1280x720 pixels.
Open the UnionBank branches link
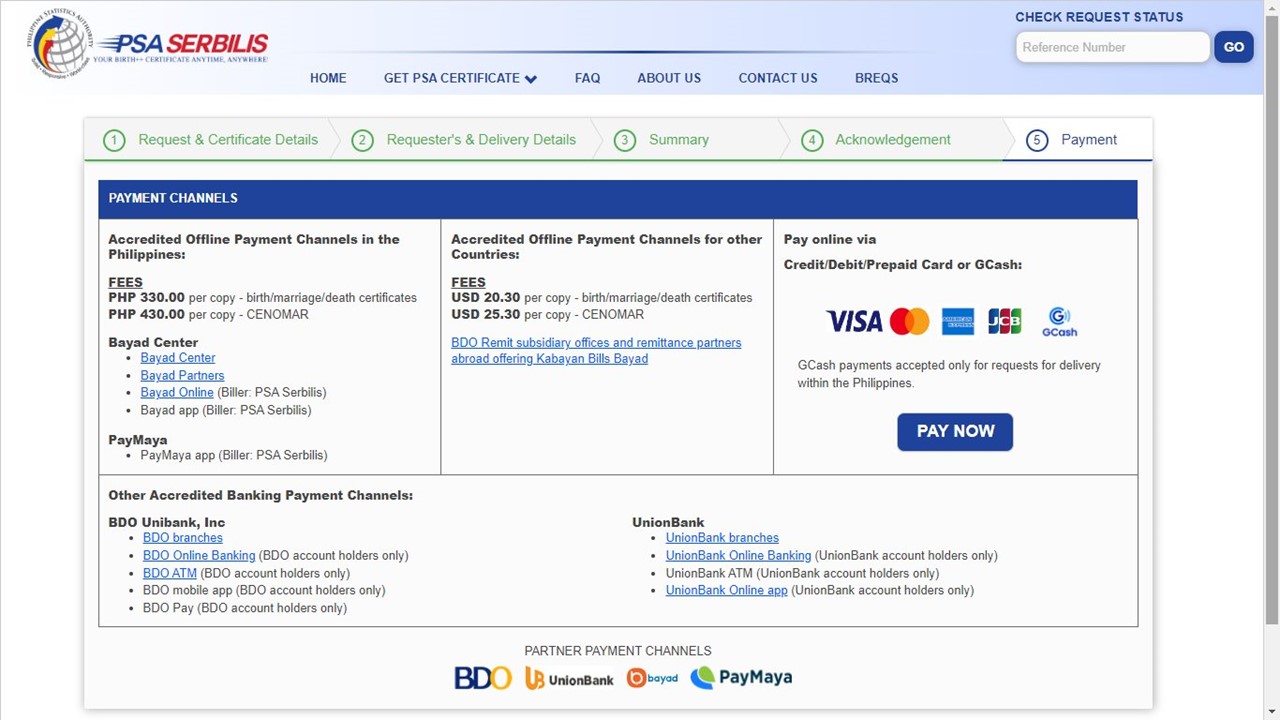pyautogui.click(x=722, y=538)
